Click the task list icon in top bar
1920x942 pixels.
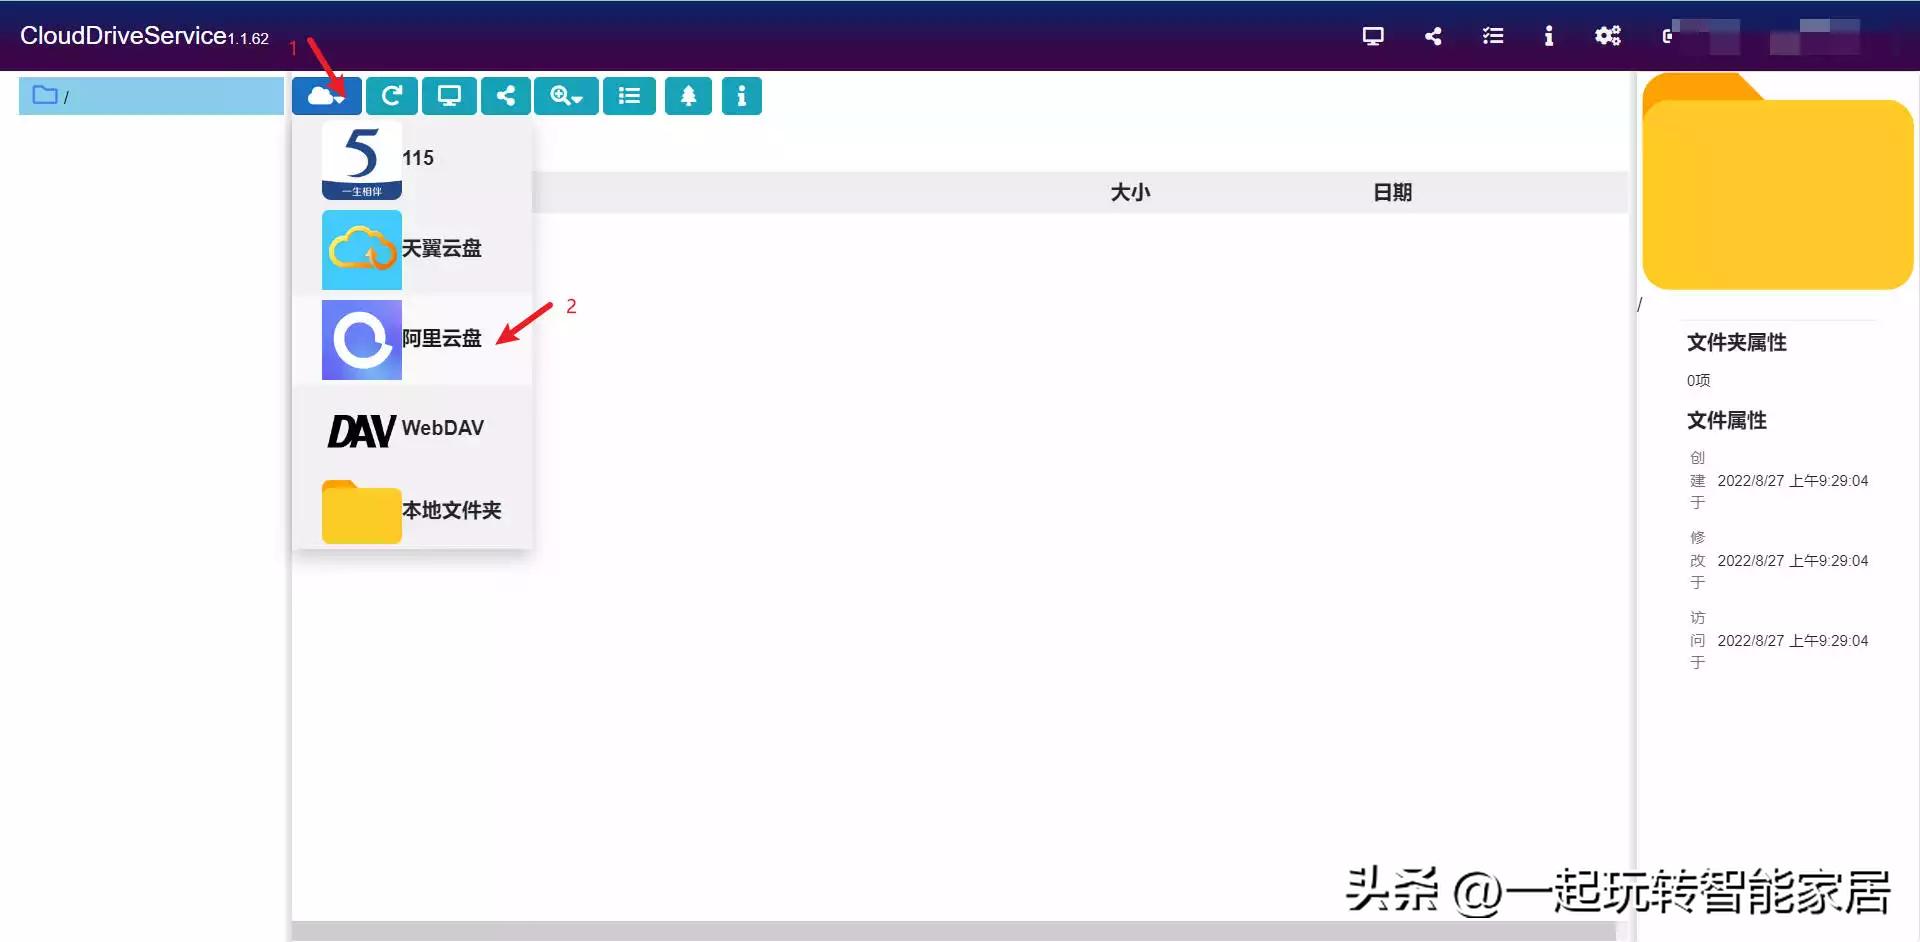(x=1492, y=35)
